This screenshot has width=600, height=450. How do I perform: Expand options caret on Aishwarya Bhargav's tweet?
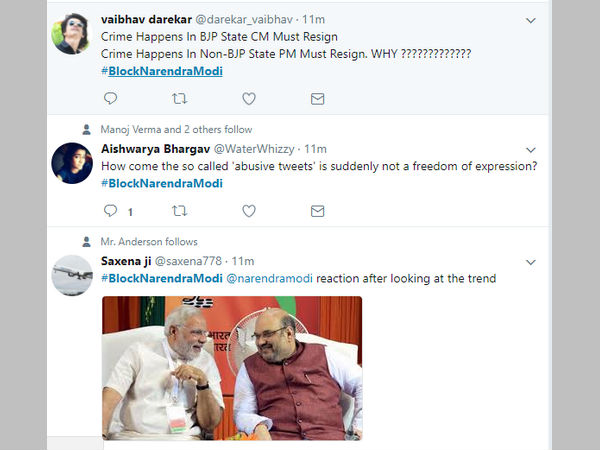[531, 148]
